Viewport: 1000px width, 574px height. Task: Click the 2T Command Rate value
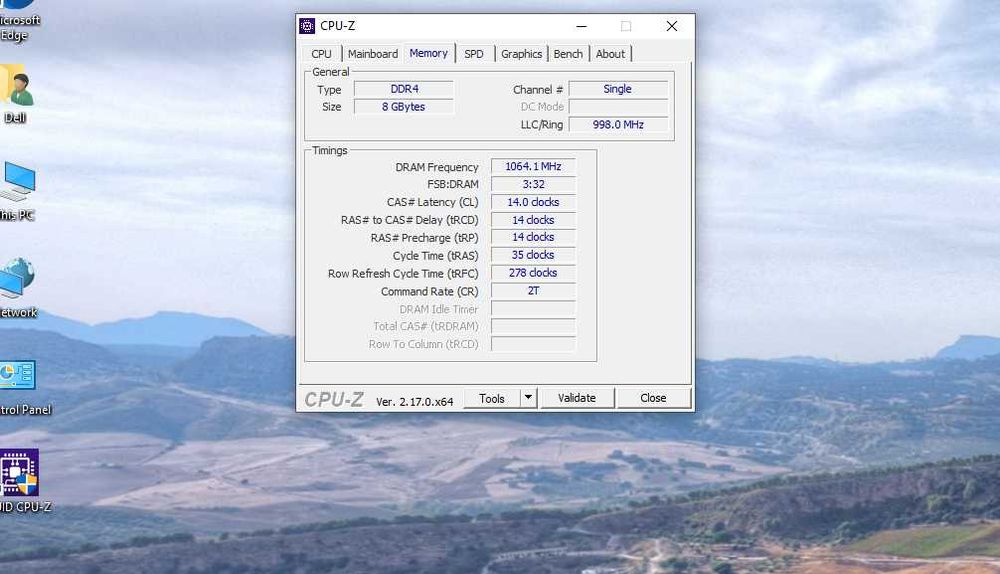tap(533, 291)
